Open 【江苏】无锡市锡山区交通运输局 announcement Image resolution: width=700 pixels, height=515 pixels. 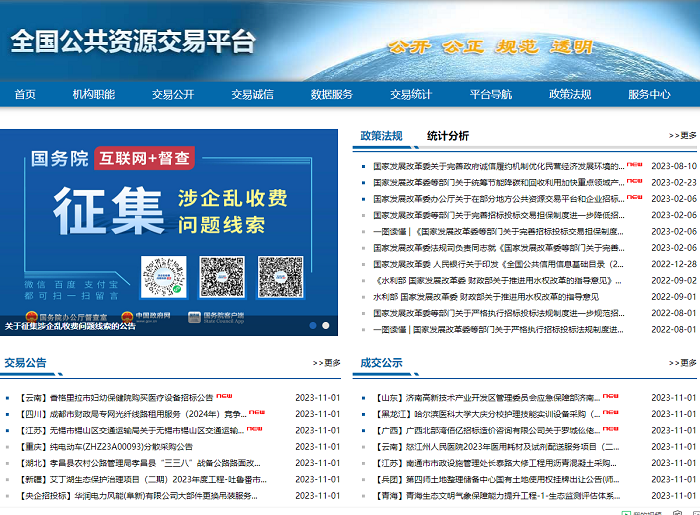coord(131,431)
